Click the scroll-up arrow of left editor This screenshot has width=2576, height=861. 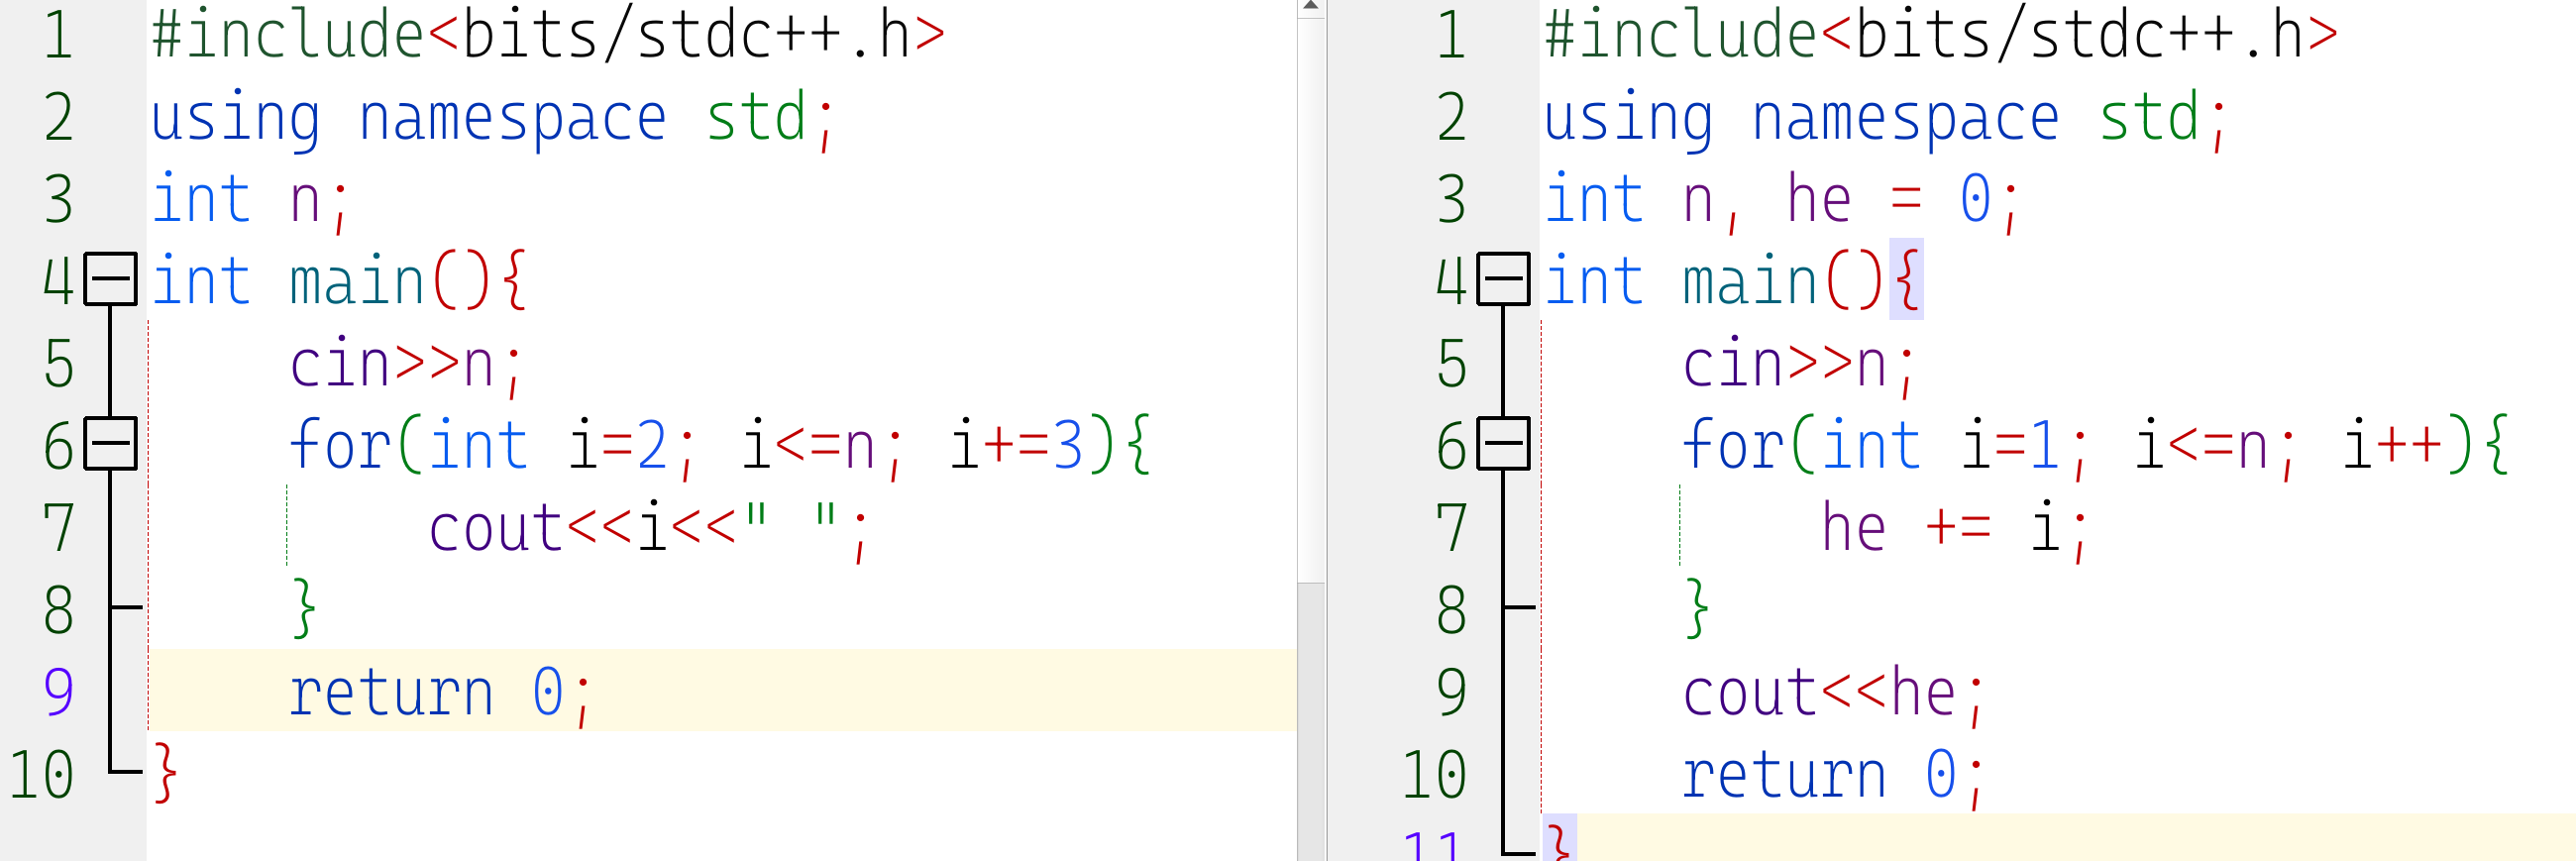coord(1310,8)
